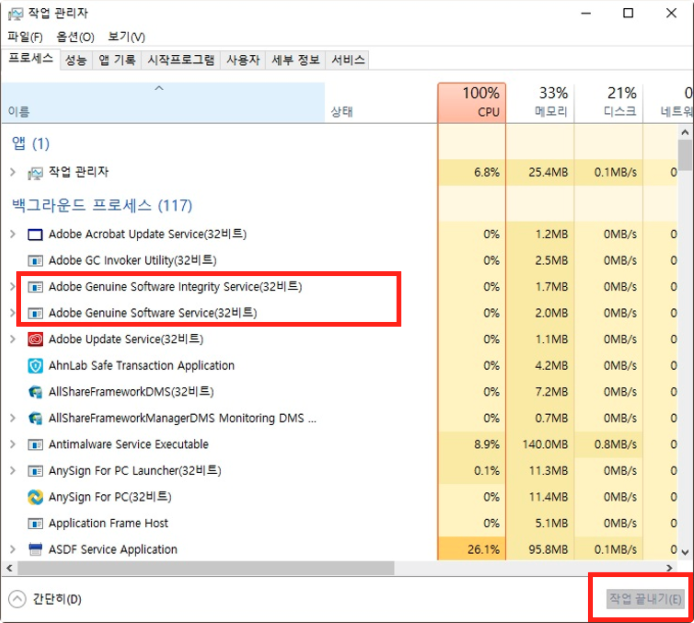The width and height of the screenshot is (694, 623).
Task: Open the 보기(V) menu
Action: [x=127, y=37]
